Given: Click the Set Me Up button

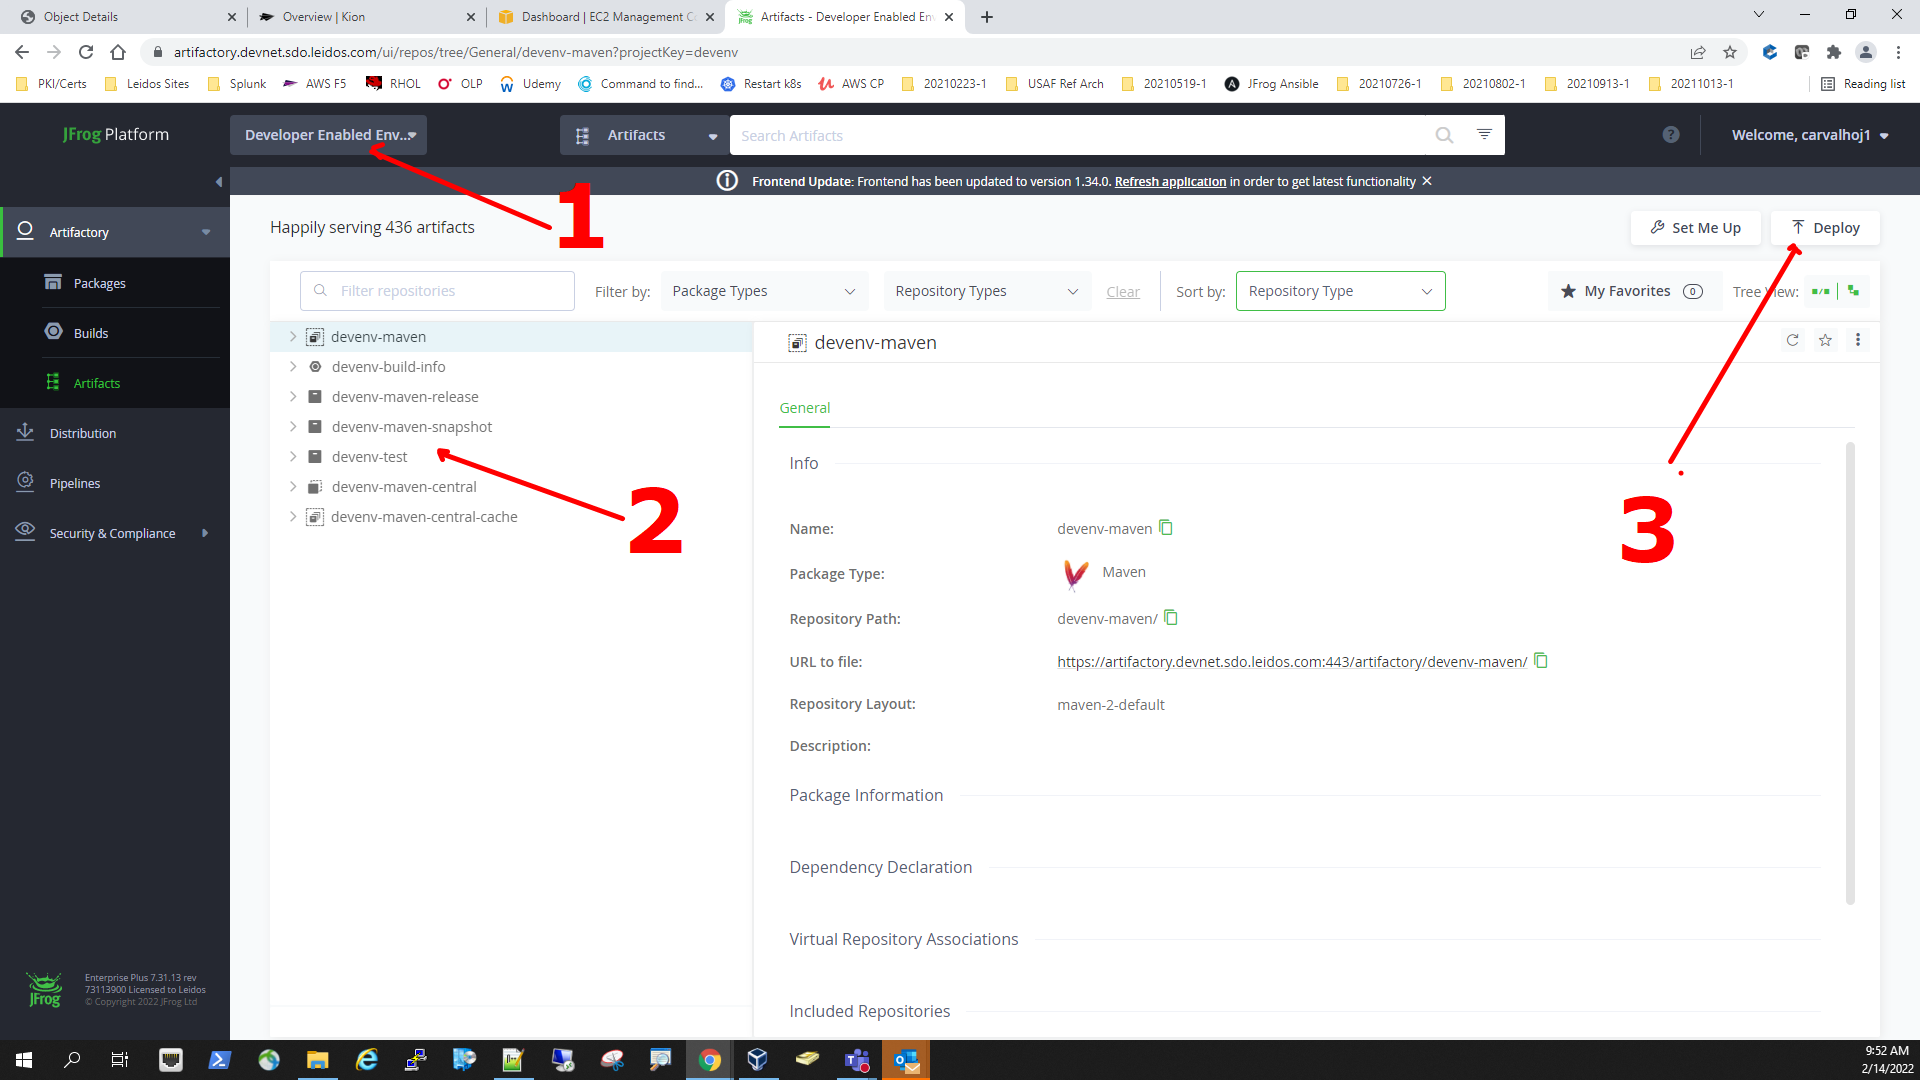Looking at the screenshot, I should 1695,228.
